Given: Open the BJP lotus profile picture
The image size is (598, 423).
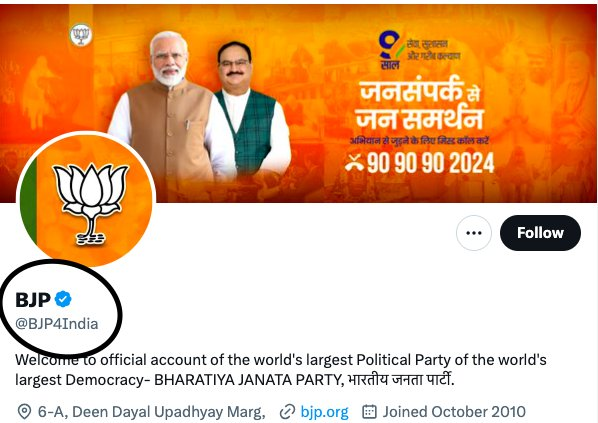Looking at the screenshot, I should (86, 200).
